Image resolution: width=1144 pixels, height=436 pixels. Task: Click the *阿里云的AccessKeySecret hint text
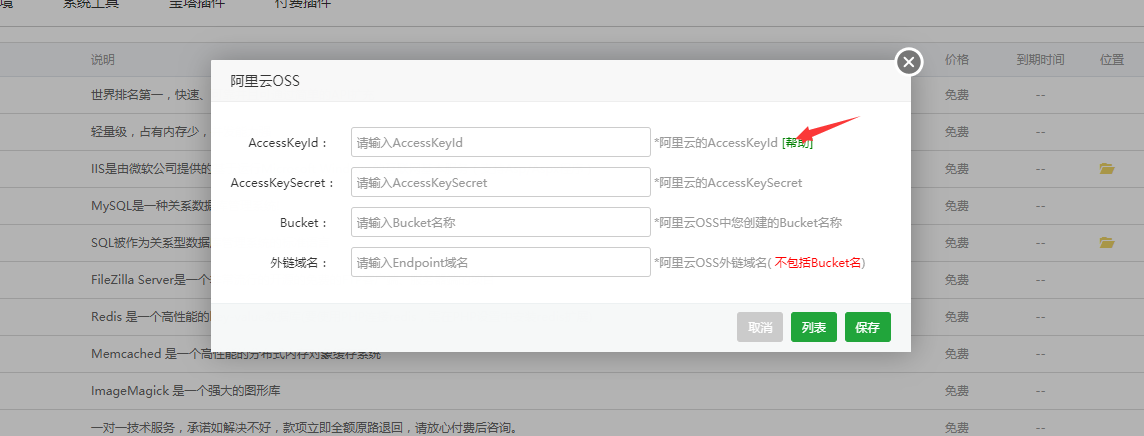[x=728, y=183]
